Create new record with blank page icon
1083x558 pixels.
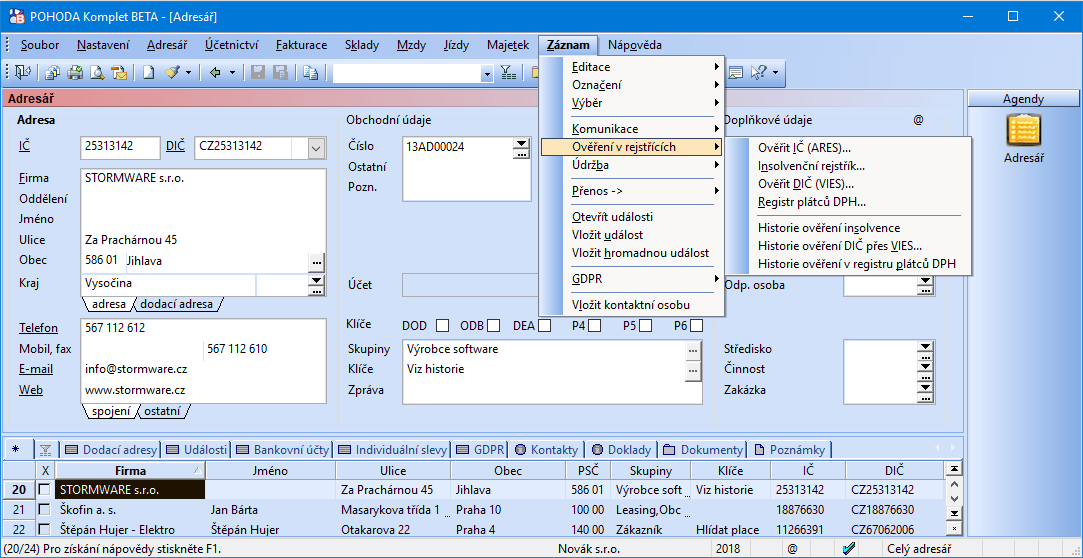pyautogui.click(x=148, y=73)
